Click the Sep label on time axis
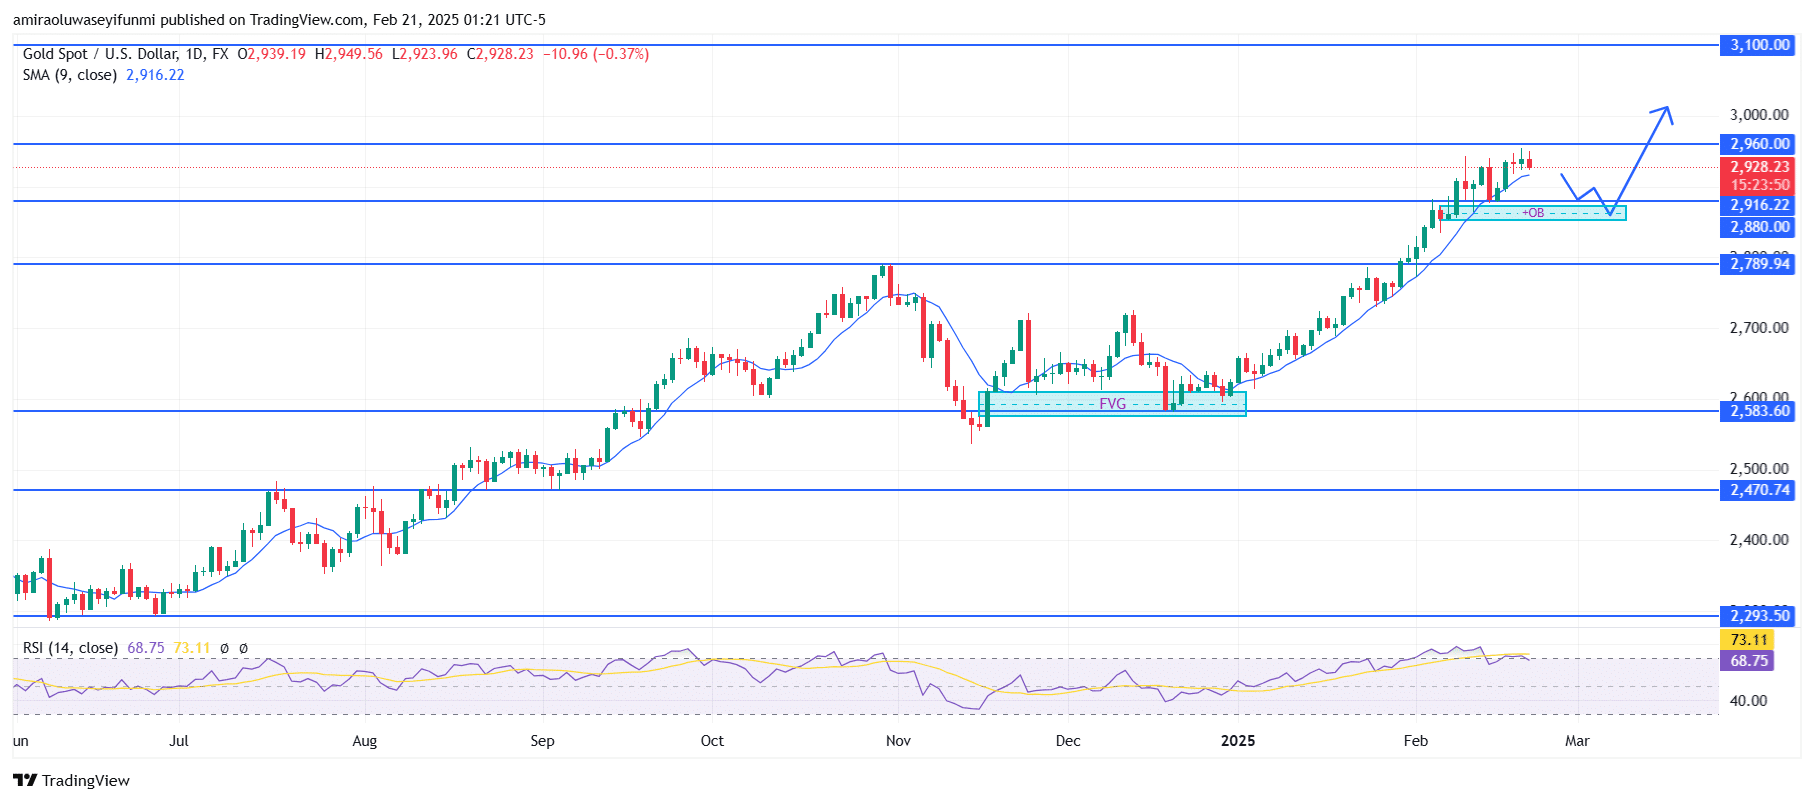 [542, 741]
